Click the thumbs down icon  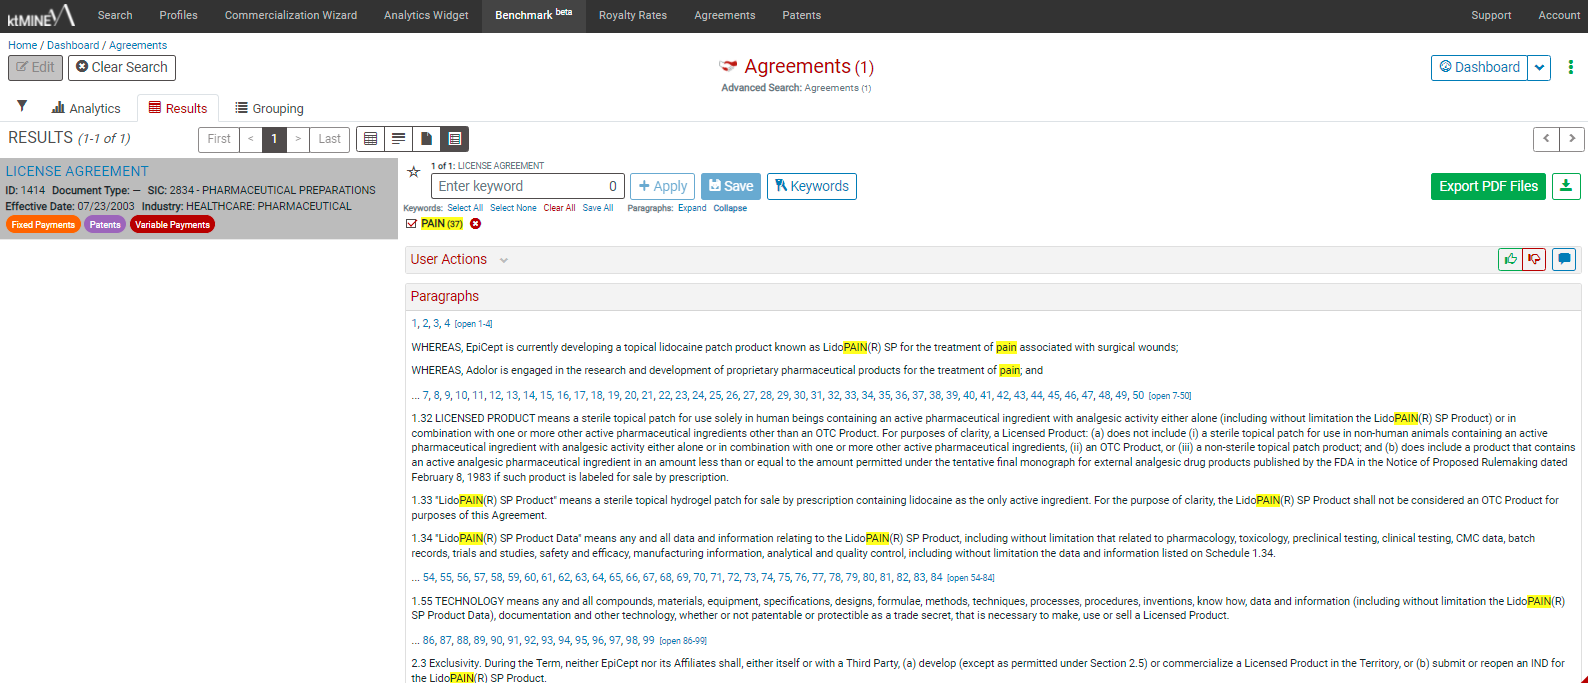tap(1534, 260)
